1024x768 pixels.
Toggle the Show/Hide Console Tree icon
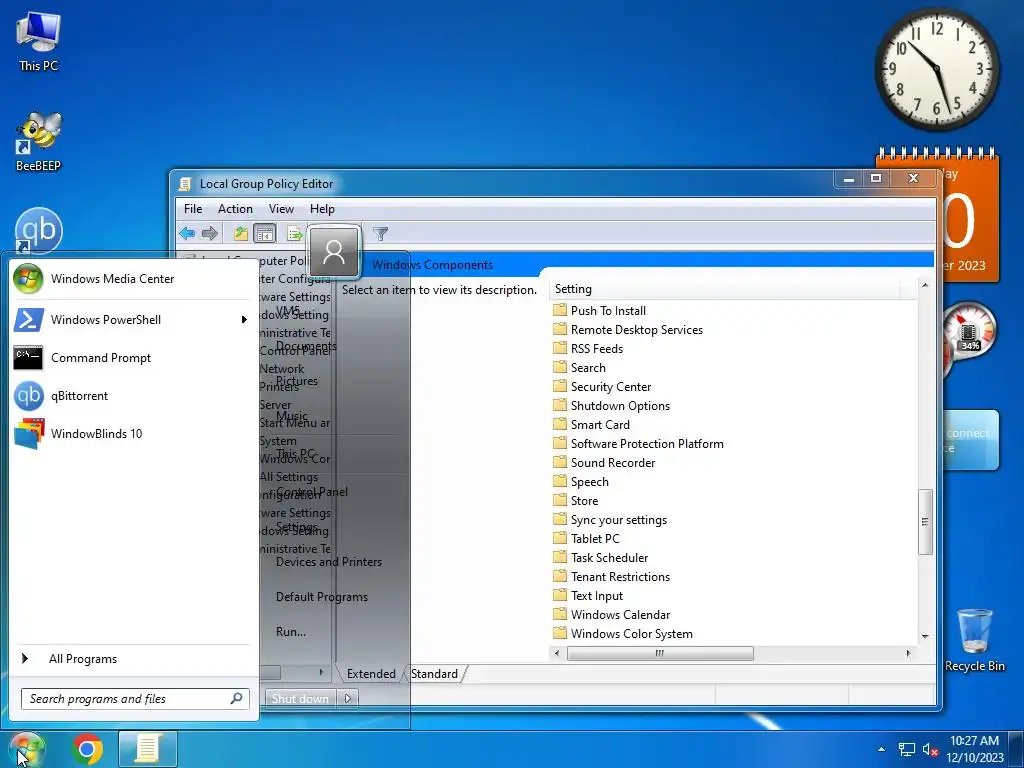(x=264, y=233)
